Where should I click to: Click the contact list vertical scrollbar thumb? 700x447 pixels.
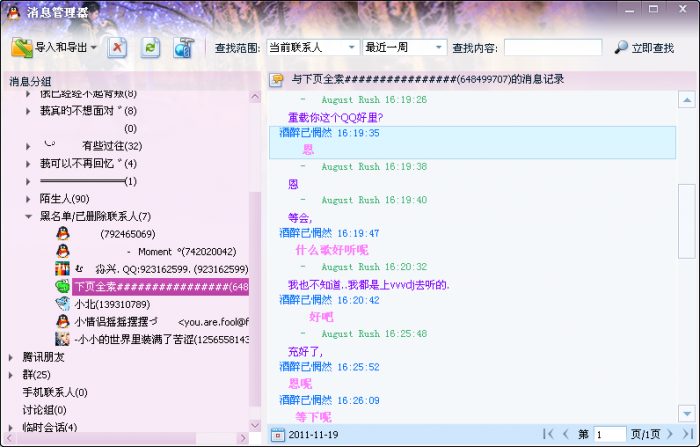pos(255,299)
